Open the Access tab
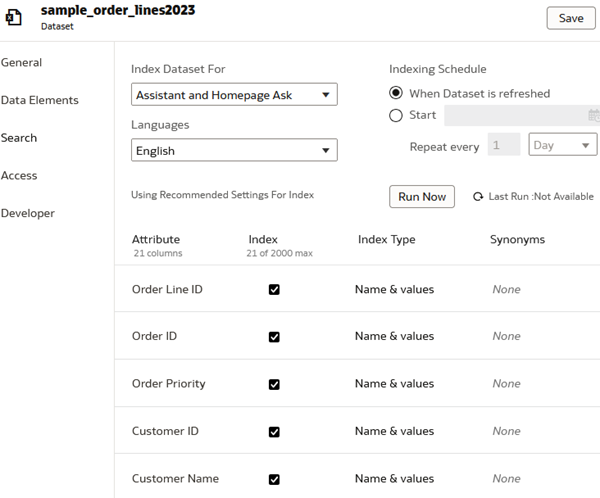Viewport: 600px width, 498px height. [x=19, y=175]
